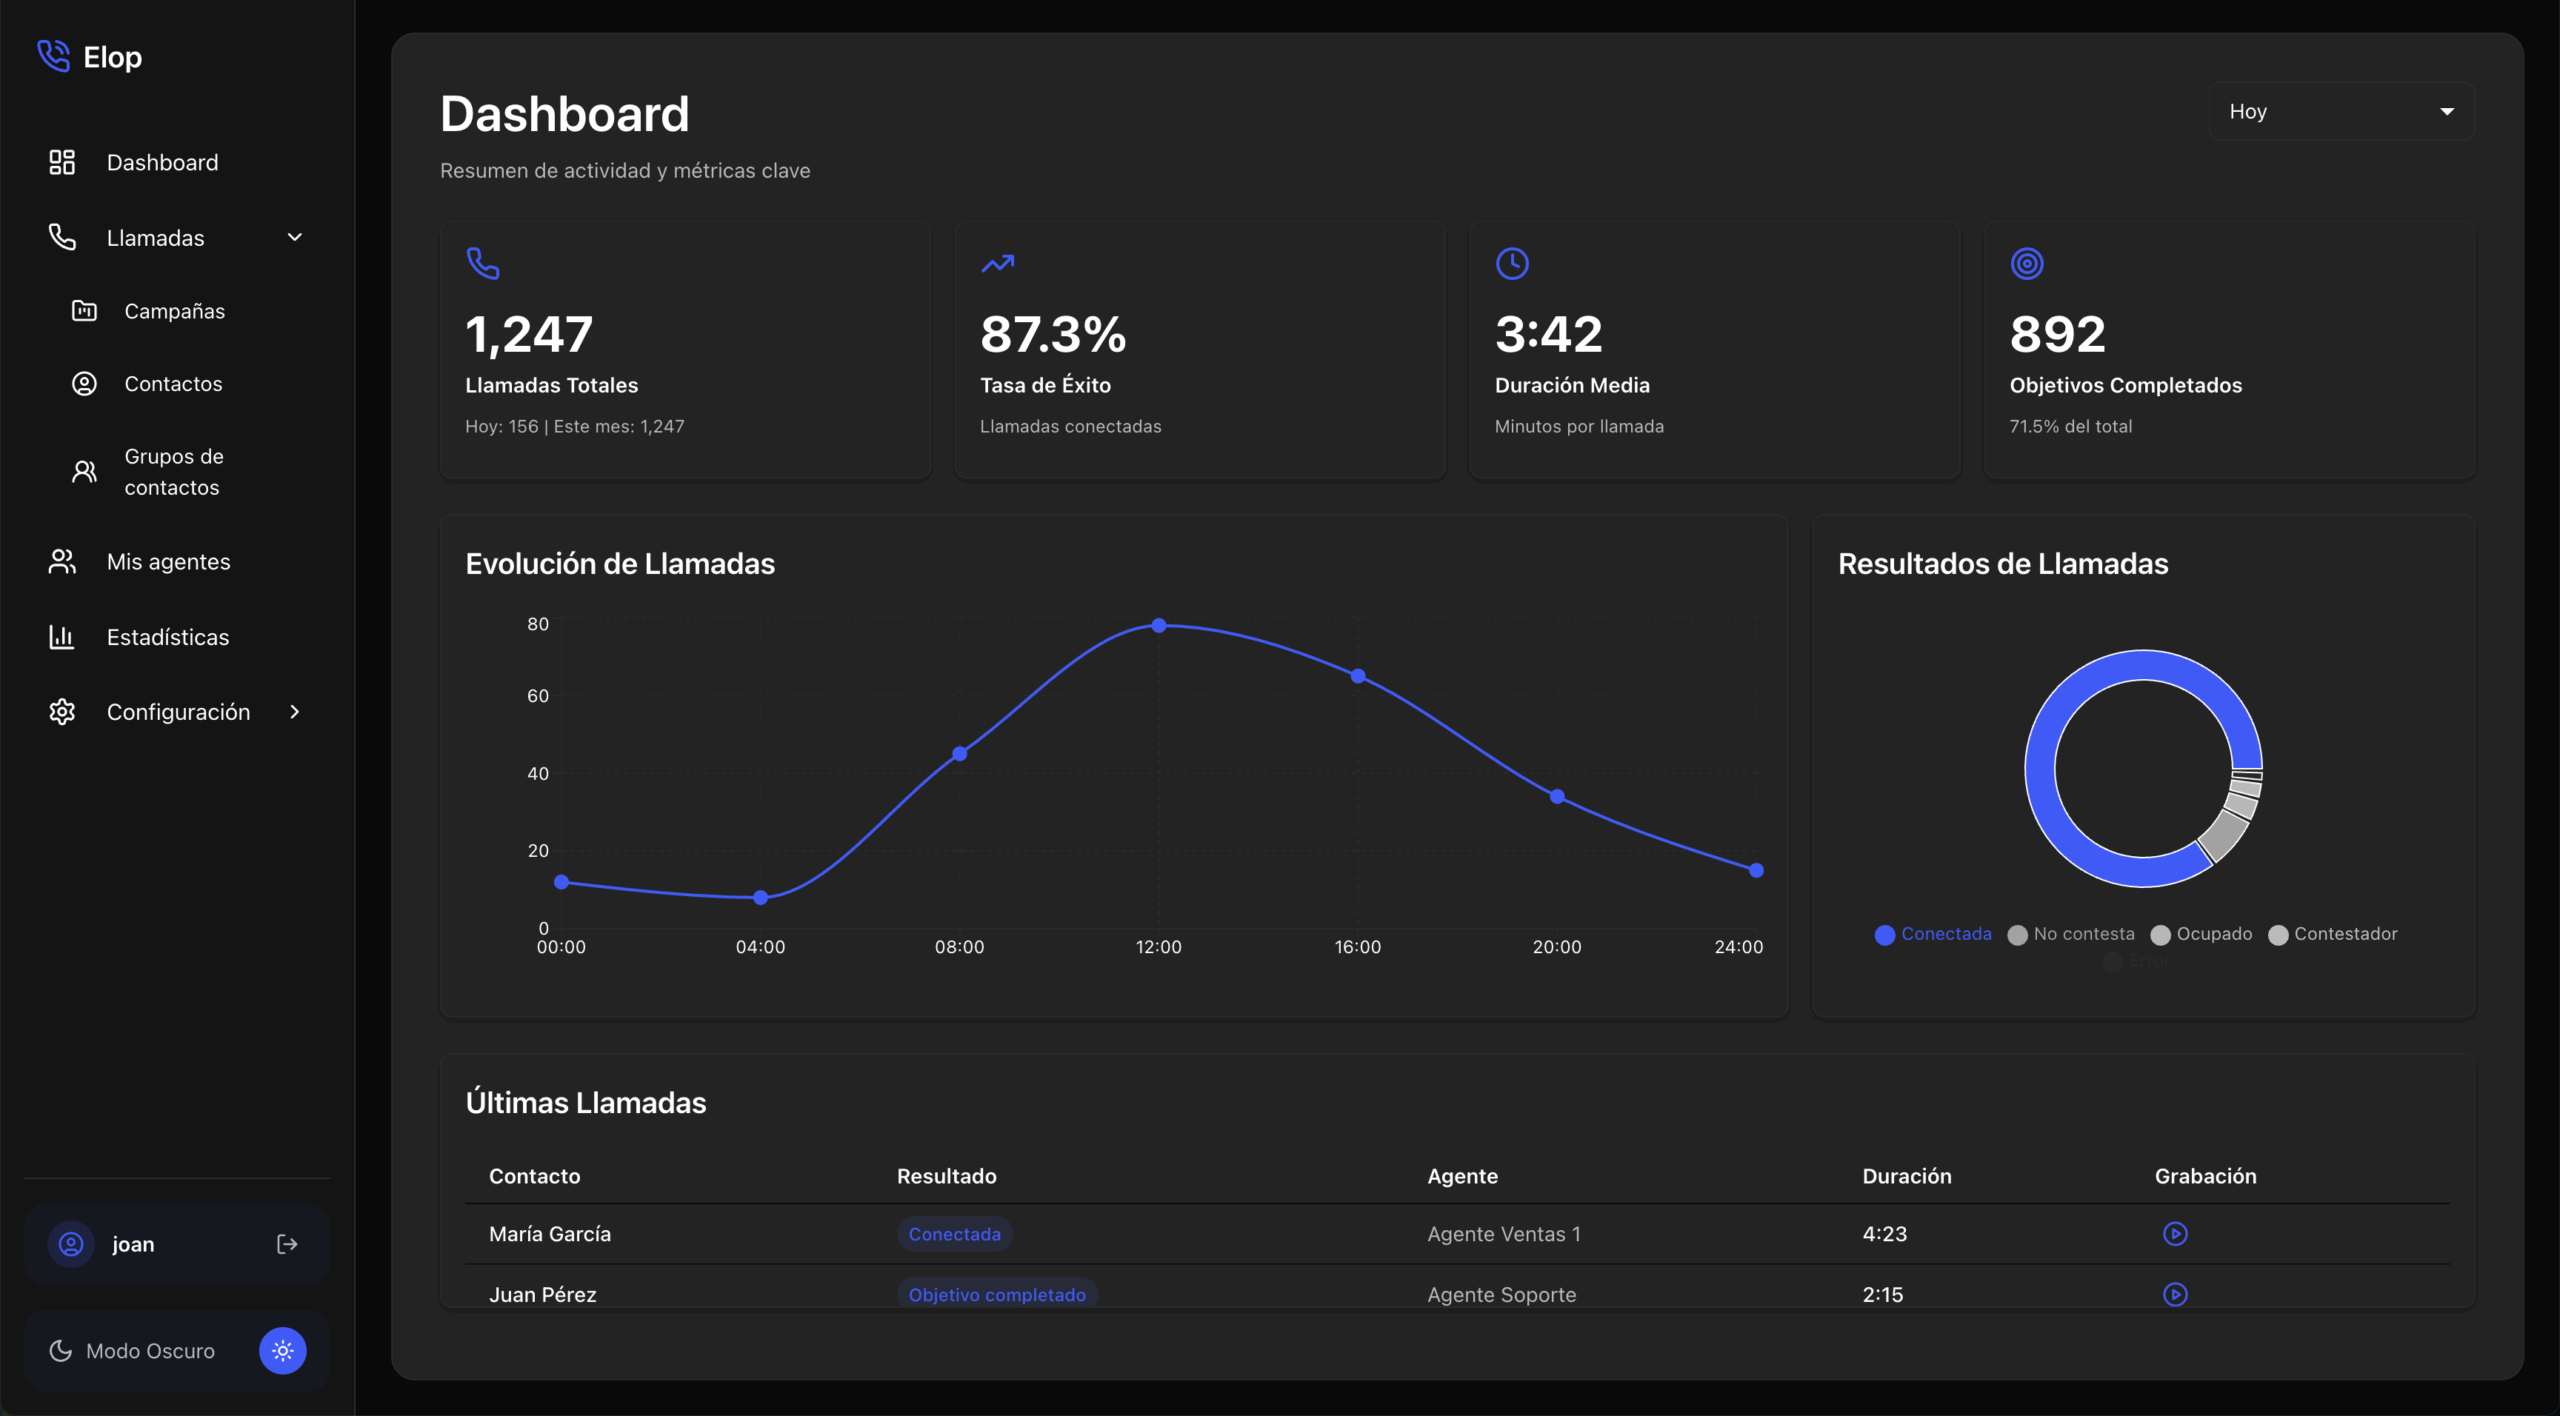
Task: Toggle Modo Oscuro with the sun button
Action: pyautogui.click(x=282, y=1350)
